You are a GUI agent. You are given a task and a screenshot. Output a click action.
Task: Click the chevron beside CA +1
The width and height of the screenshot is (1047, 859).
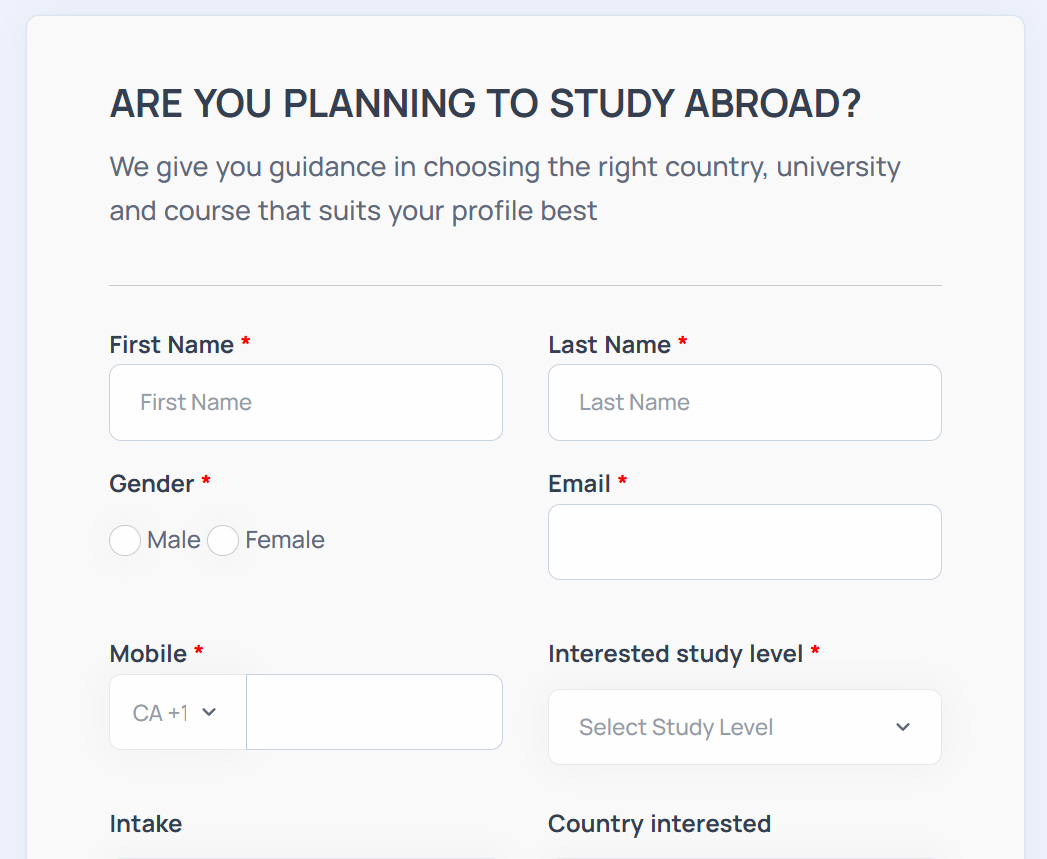[x=209, y=713]
